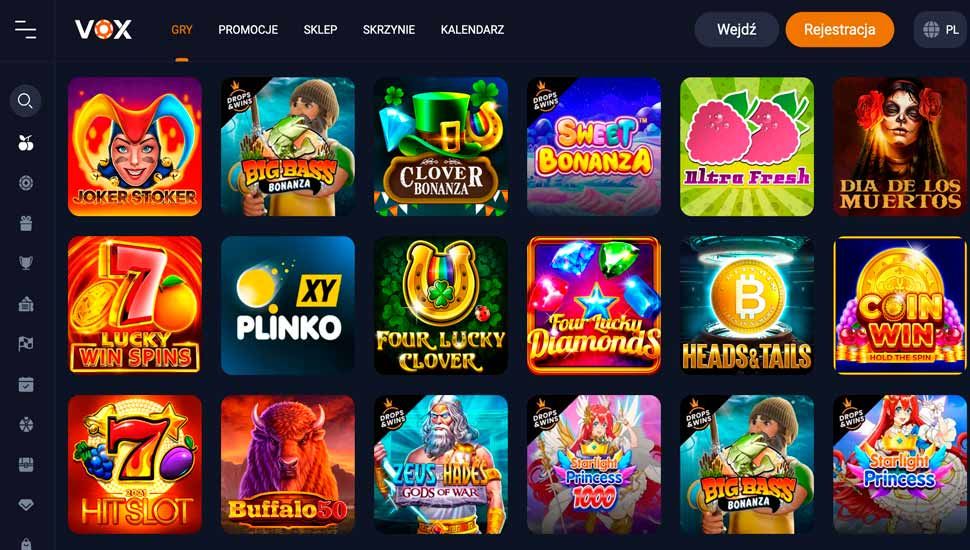This screenshot has width=970, height=550.
Task: Click the checkered flag icon in sidebar
Action: click(25, 344)
